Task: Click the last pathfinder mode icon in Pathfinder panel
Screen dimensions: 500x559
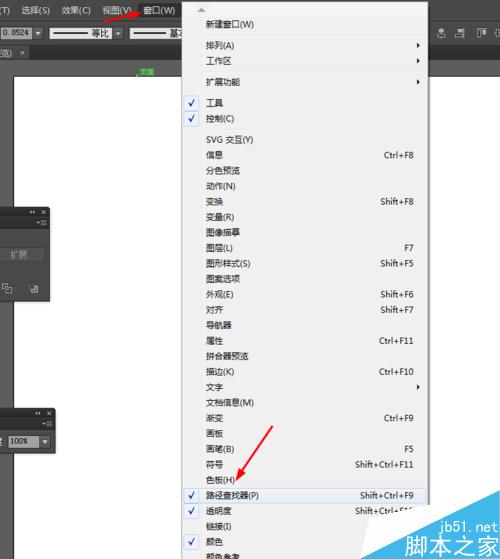Action: [33, 288]
